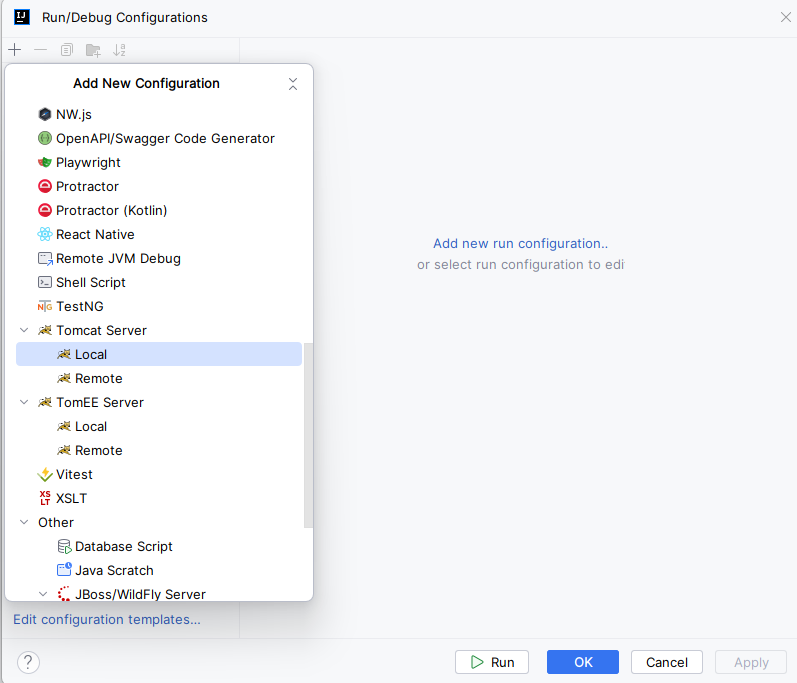Screen dimensions: 797x683
Task: Click the Apply button
Action: 751,662
